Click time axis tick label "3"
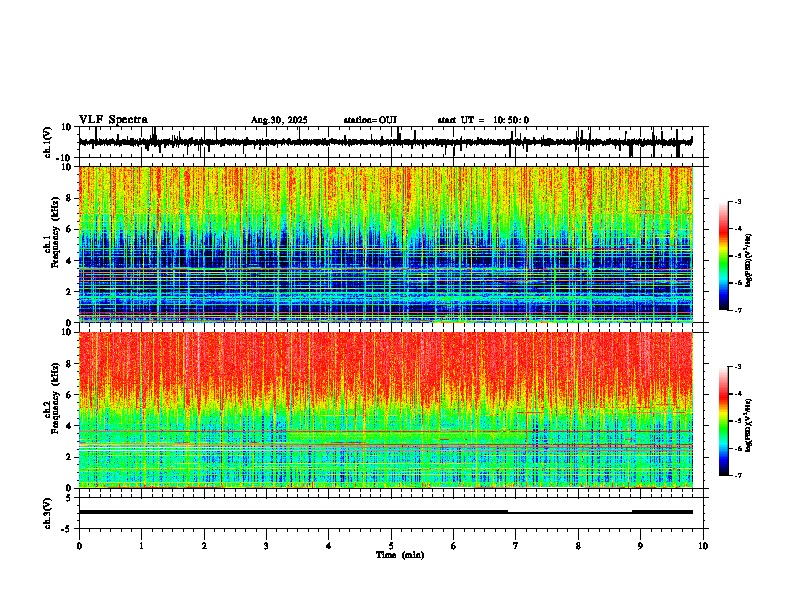 click(266, 546)
